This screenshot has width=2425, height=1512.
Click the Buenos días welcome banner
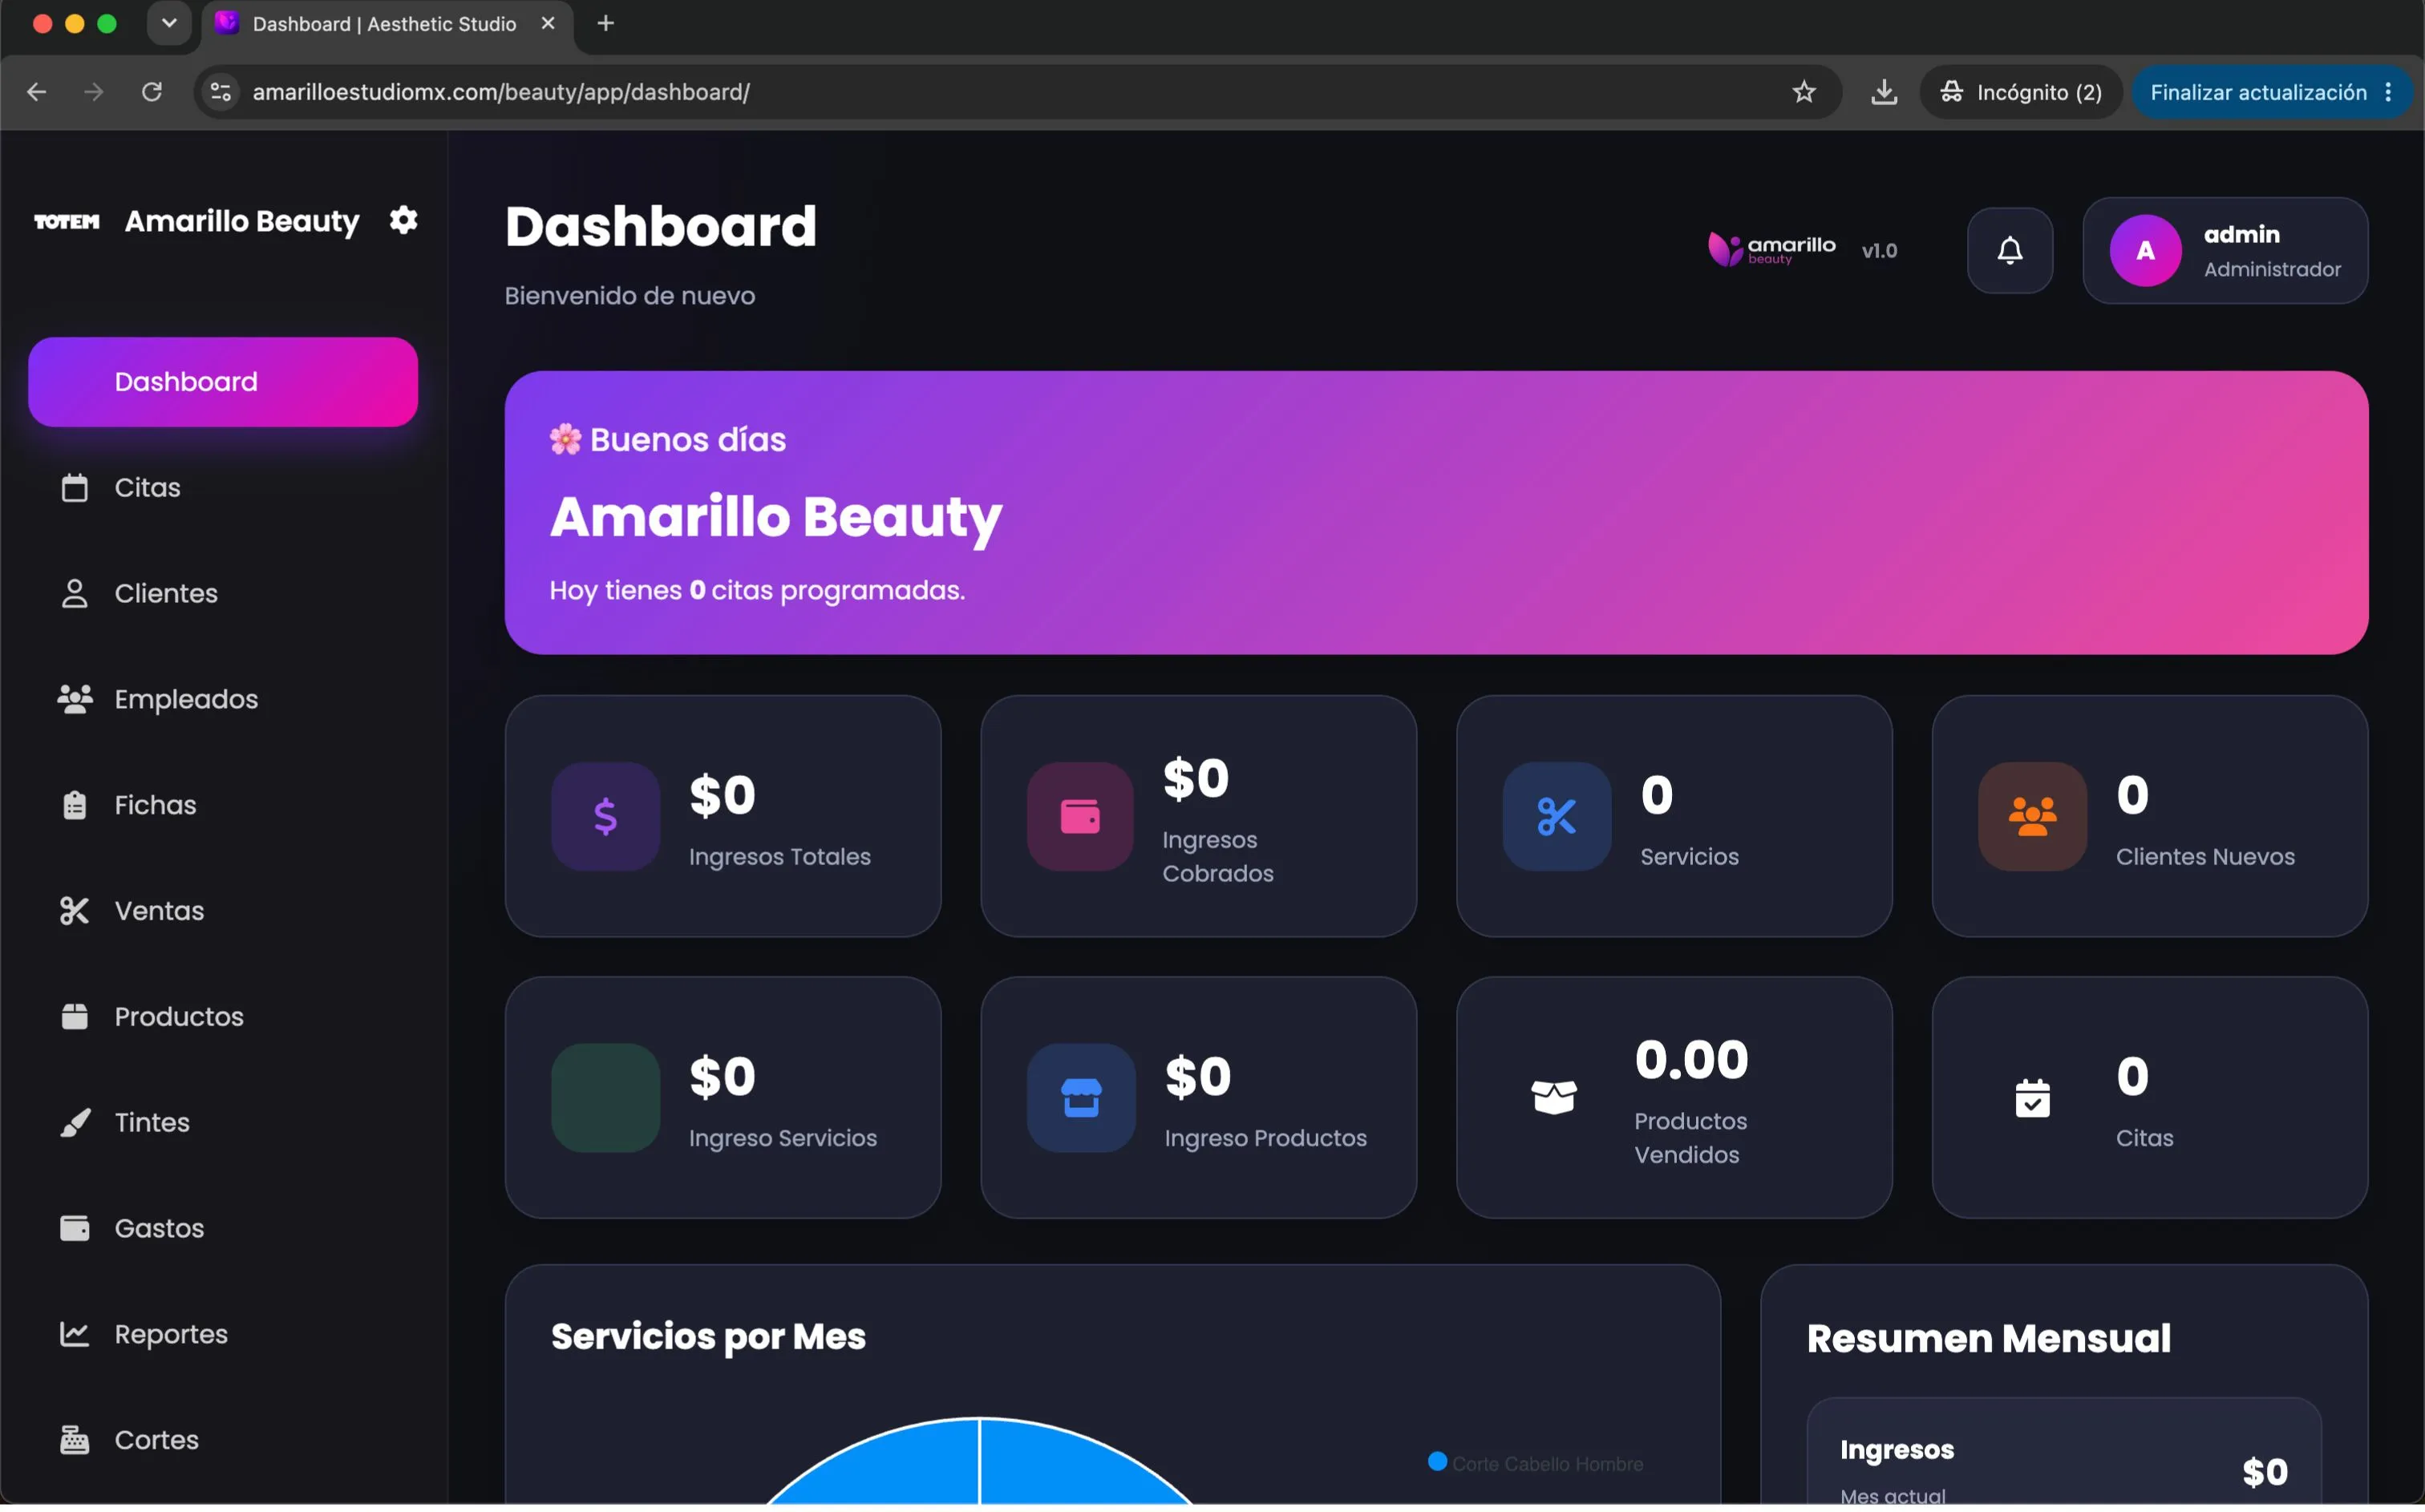click(x=1436, y=513)
